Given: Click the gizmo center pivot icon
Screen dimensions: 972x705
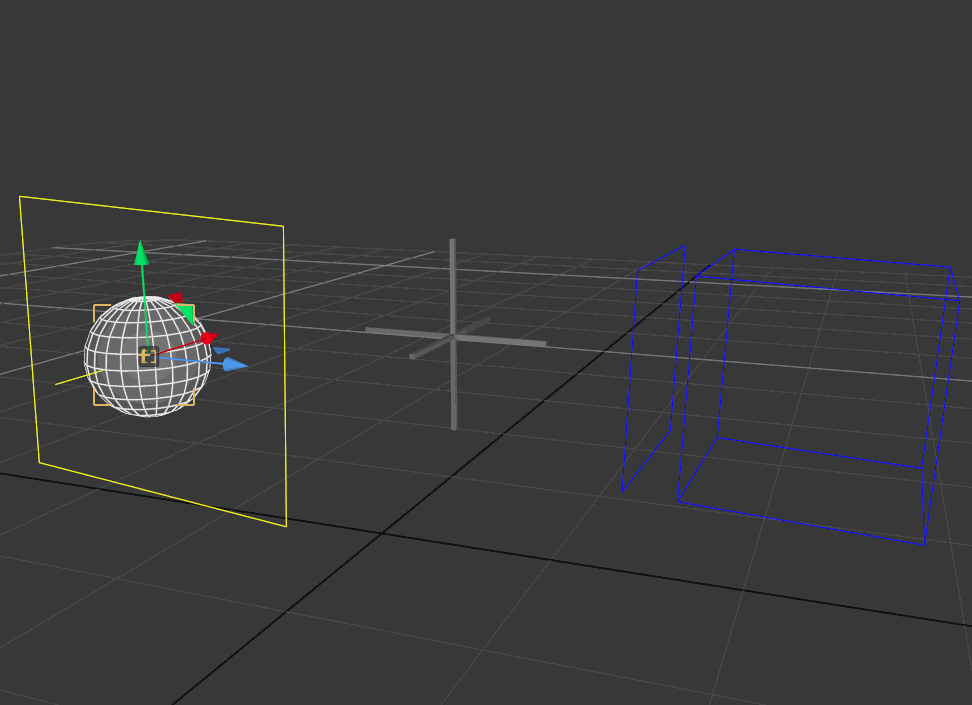Looking at the screenshot, I should point(148,356).
